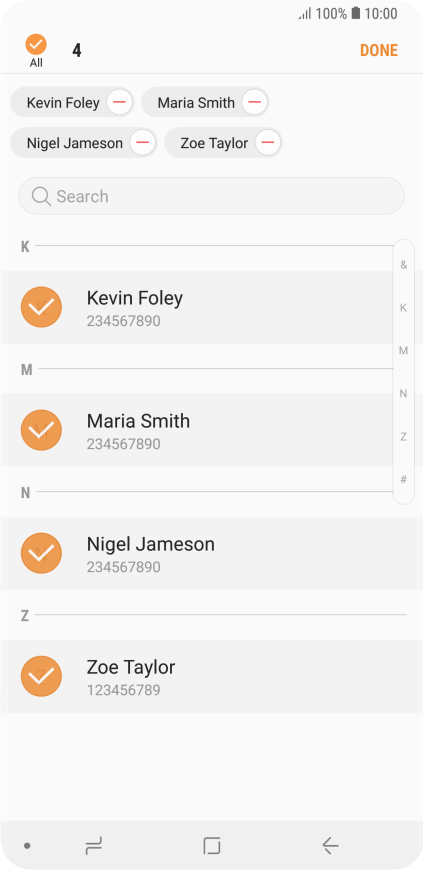Tap the Android back navigation arrow
The height and width of the screenshot is (870, 423).
point(330,846)
